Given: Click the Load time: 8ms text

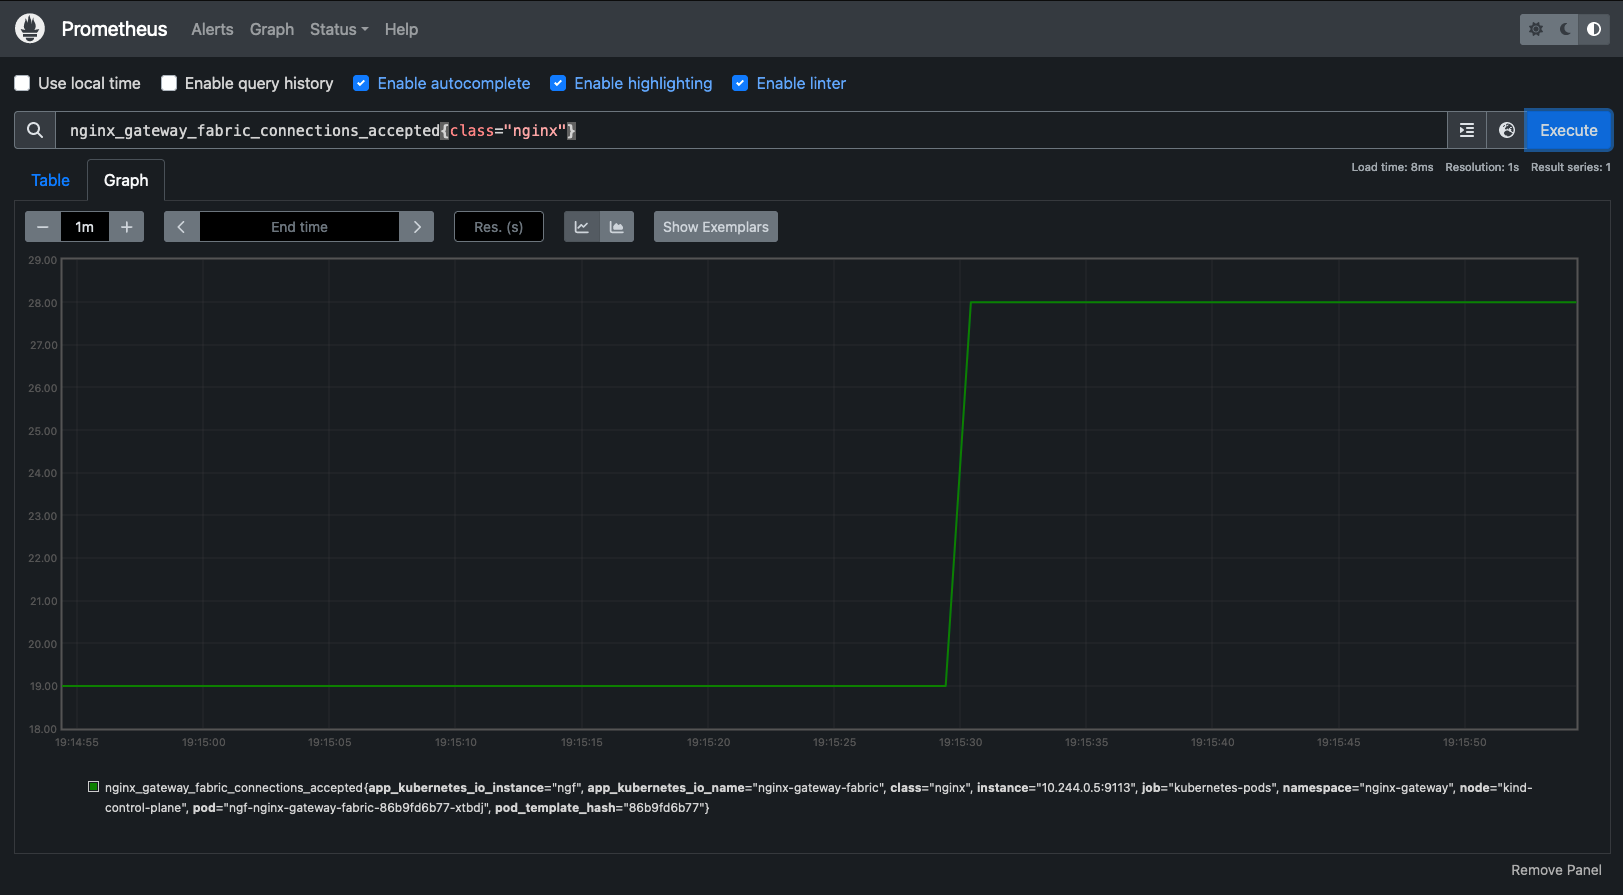Looking at the screenshot, I should (x=1392, y=167).
